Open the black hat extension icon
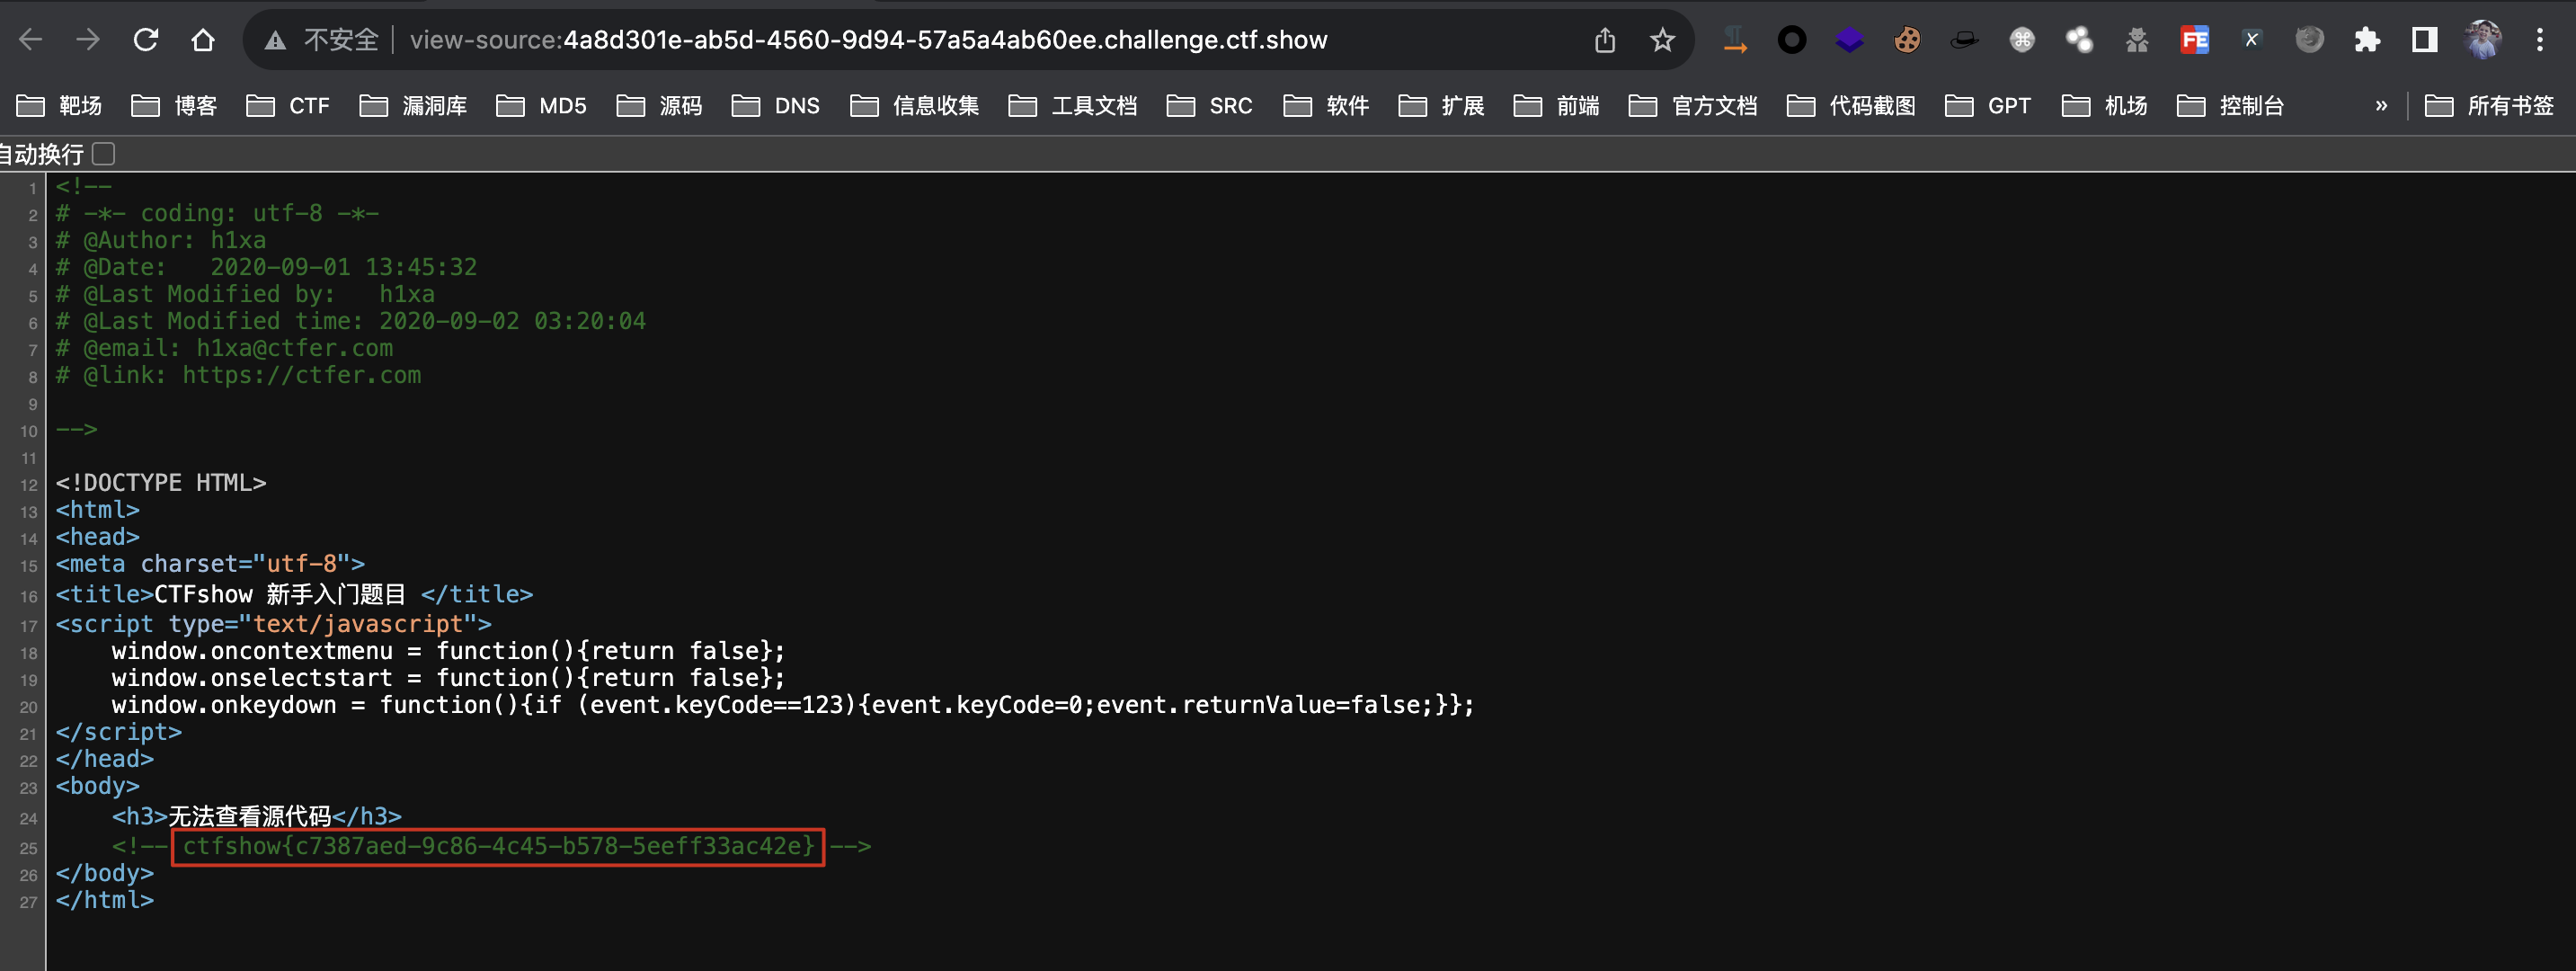This screenshot has width=2576, height=971. point(1964,40)
